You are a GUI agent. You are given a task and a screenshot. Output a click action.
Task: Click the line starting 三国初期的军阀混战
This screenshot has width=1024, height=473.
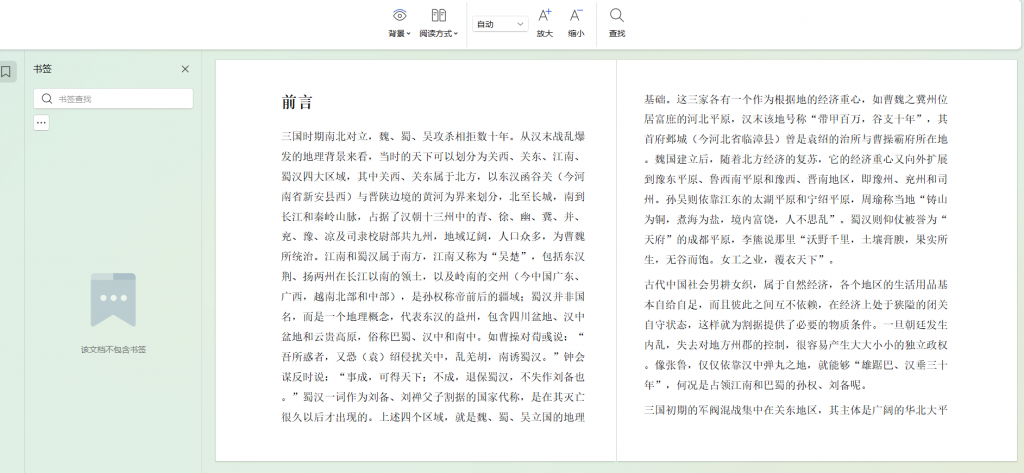[x=795, y=410]
